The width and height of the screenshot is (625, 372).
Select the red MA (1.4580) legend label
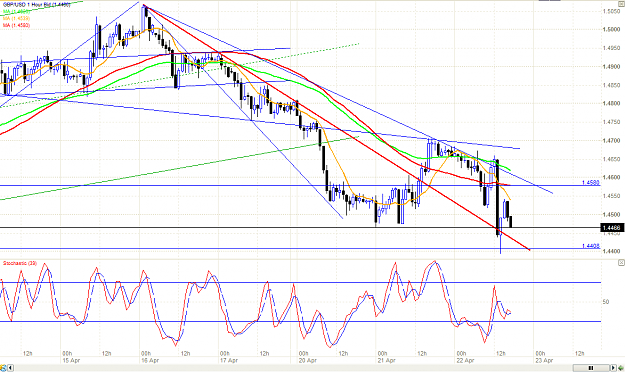pyautogui.click(x=16, y=25)
